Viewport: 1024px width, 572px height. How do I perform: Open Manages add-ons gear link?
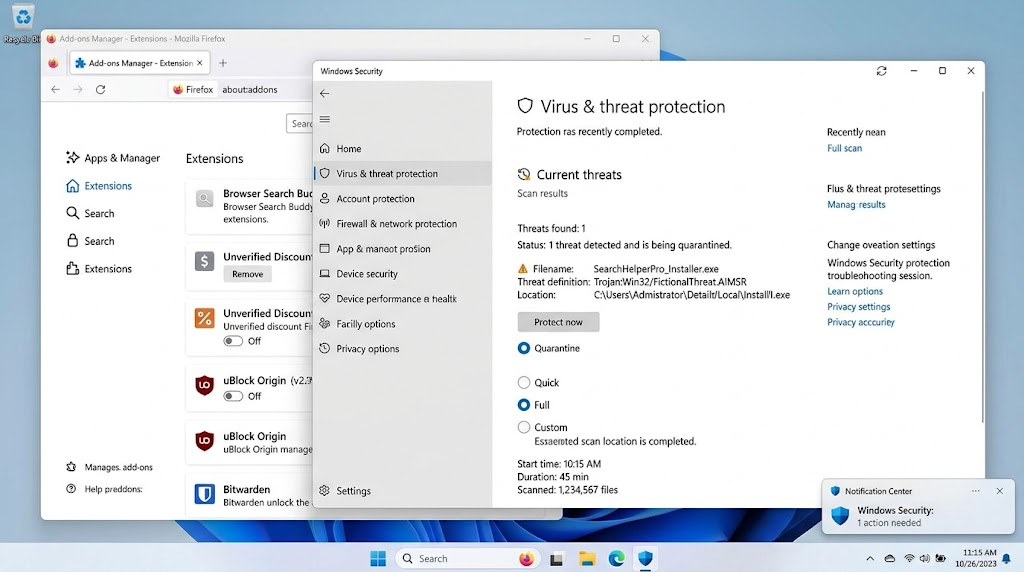tap(110, 467)
